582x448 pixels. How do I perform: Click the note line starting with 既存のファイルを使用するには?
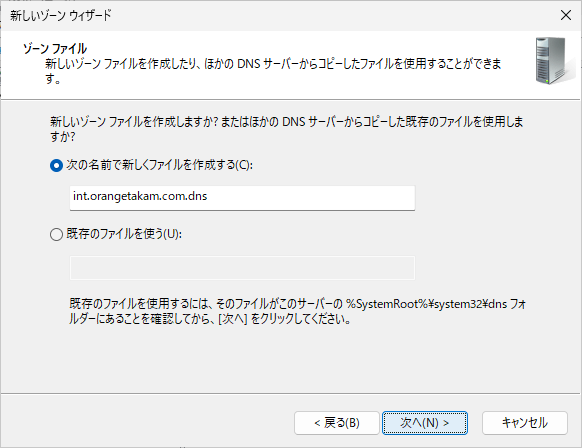298,304
